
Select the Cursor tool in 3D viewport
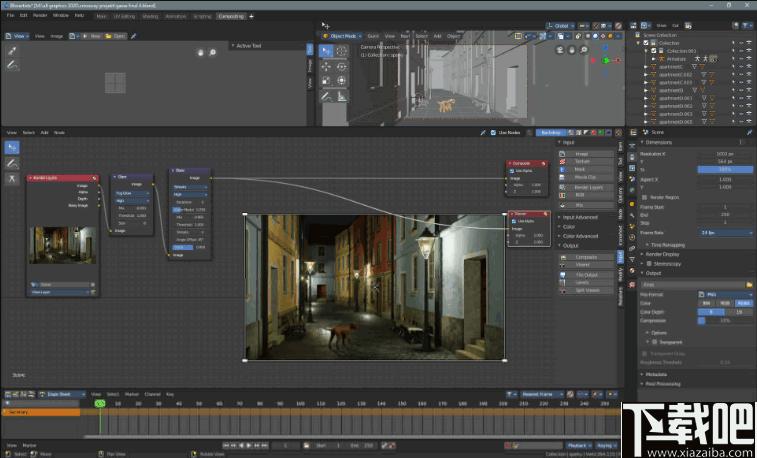click(x=342, y=51)
